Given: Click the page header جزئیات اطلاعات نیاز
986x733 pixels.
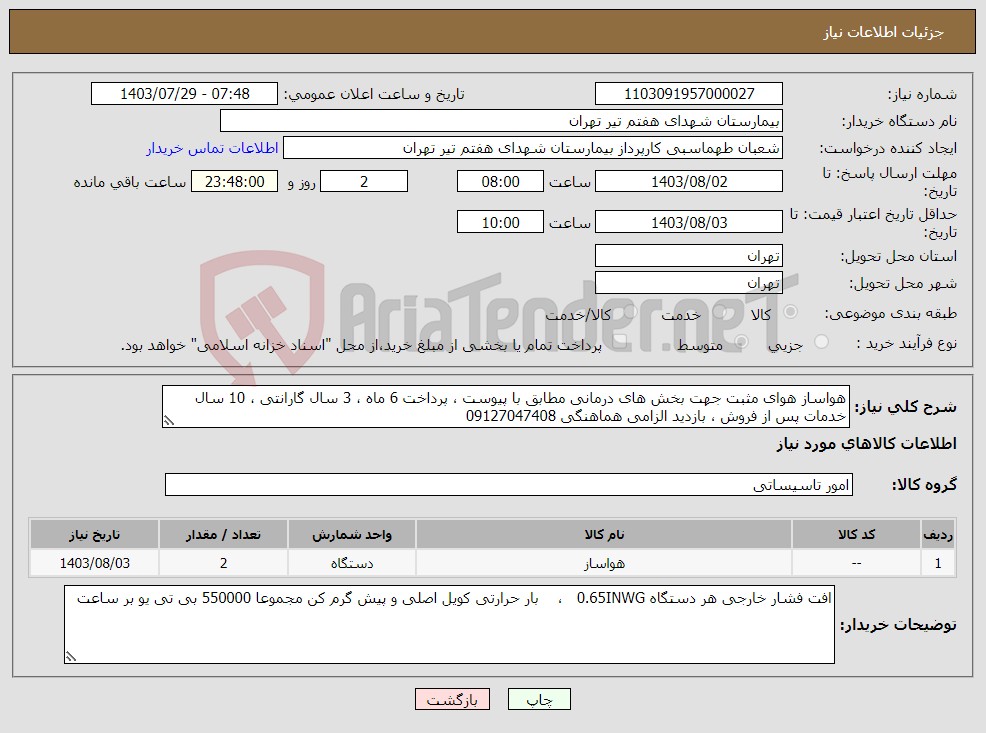Looking at the screenshot, I should (x=884, y=32).
